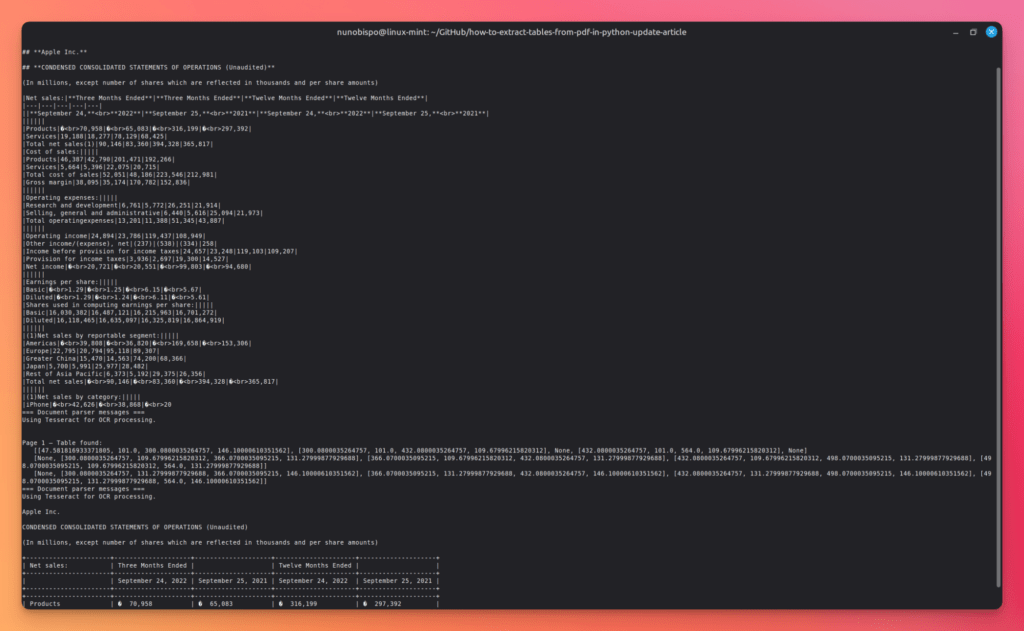
Task: Select the 'Rest of Asia Pacific|6,373' row
Action: (114, 374)
